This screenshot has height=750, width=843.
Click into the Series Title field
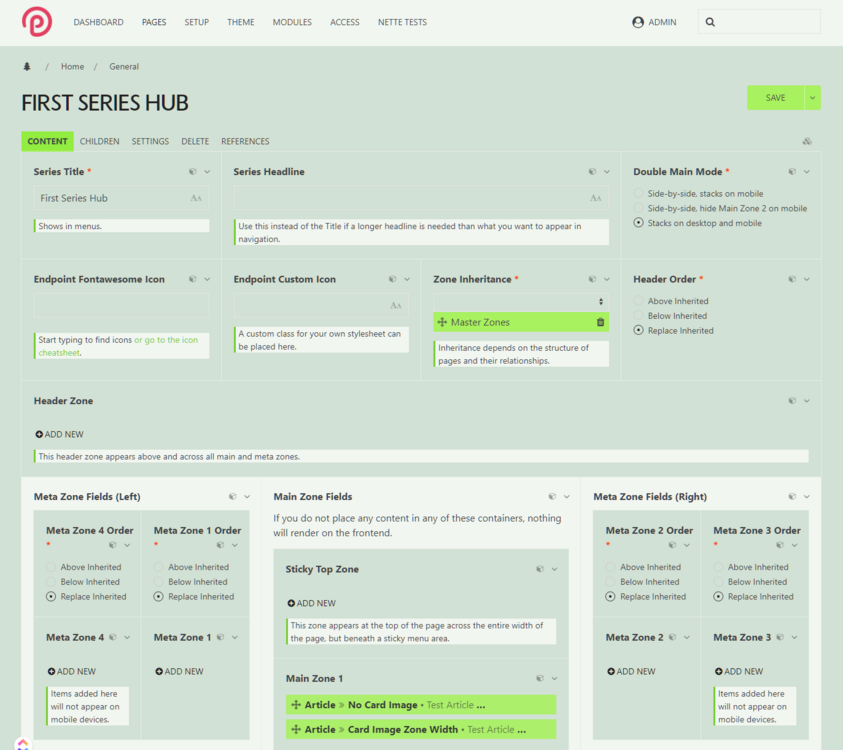[x=110, y=198]
